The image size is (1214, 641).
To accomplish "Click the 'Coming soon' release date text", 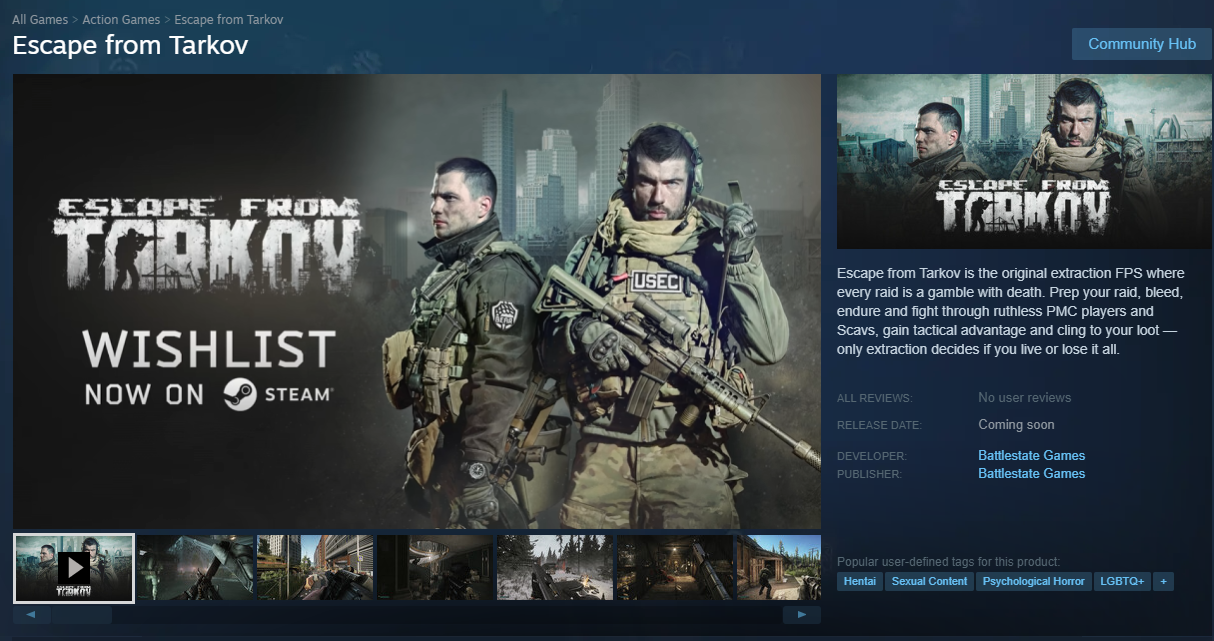I will tap(1016, 424).
